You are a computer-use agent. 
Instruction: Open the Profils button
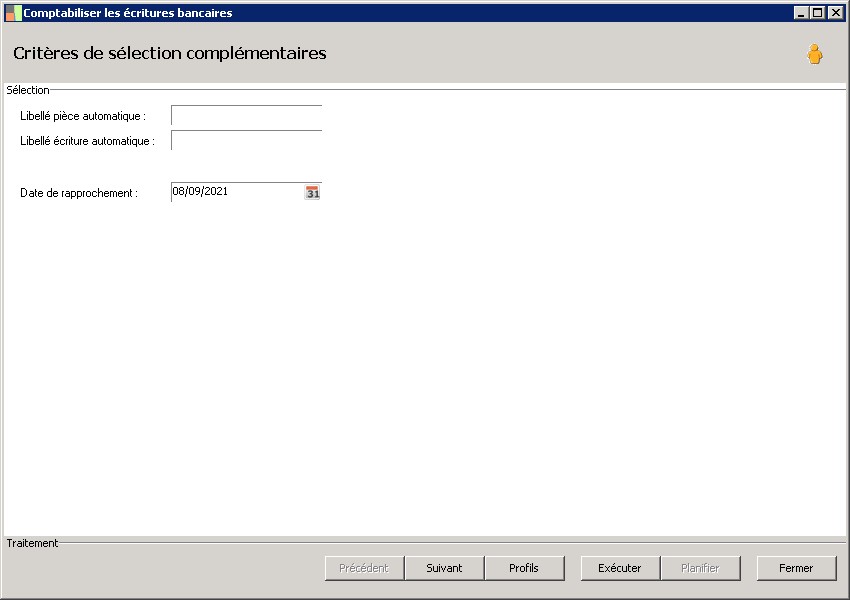[x=524, y=568]
